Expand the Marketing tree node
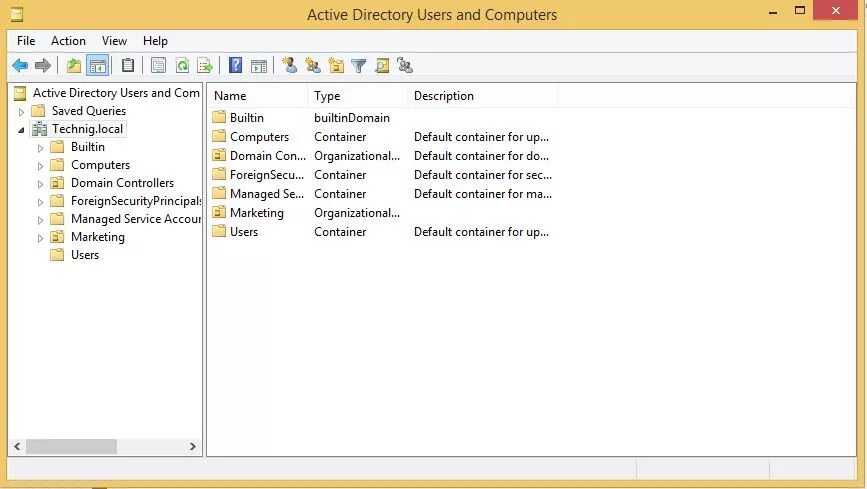This screenshot has width=867, height=489. coord(40,238)
